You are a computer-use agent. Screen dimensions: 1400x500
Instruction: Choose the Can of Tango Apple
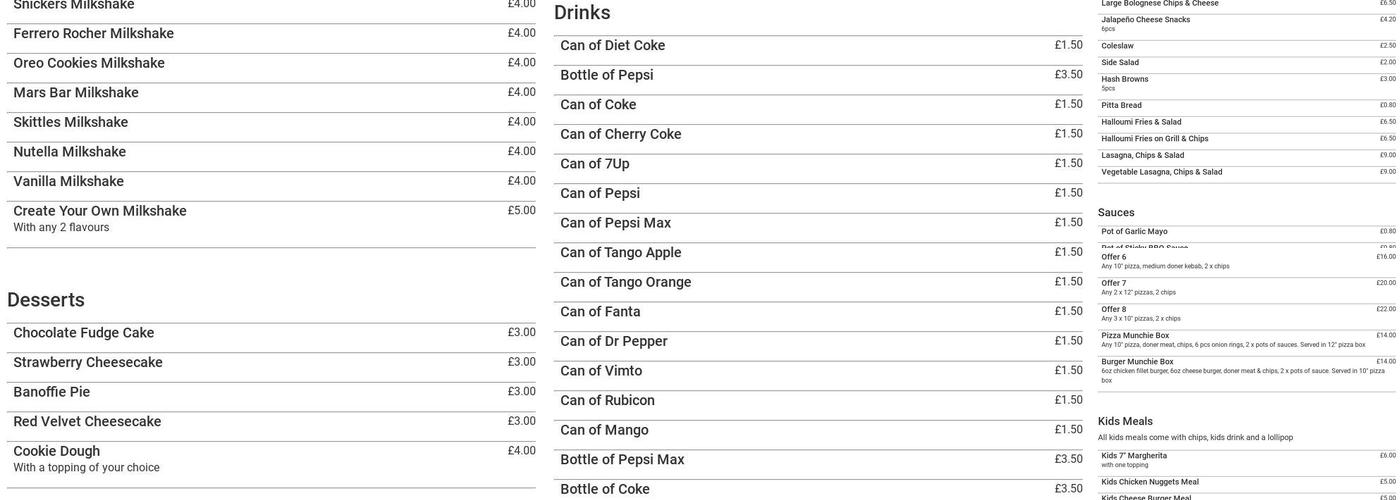click(x=620, y=253)
